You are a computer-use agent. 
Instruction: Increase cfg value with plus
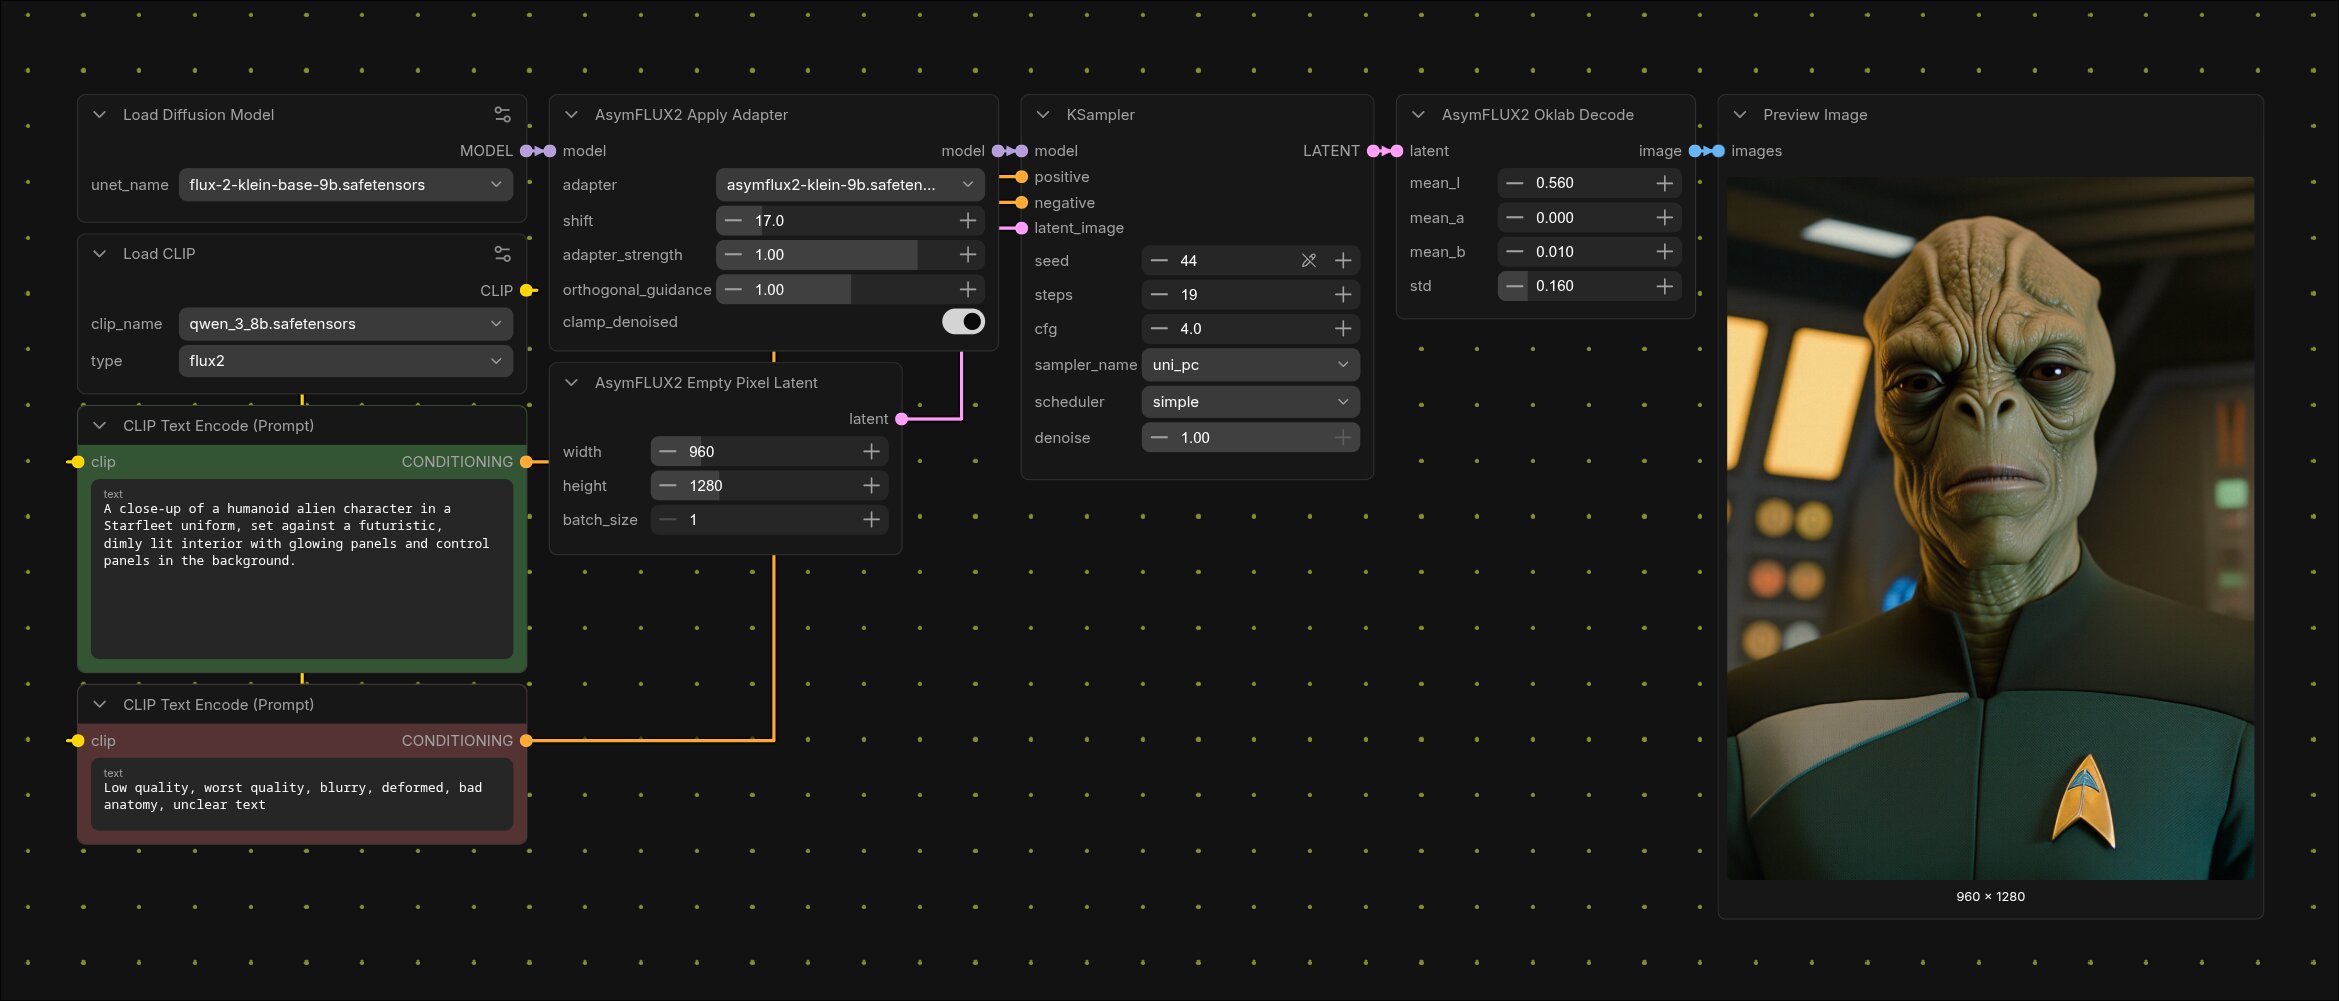tap(1343, 329)
